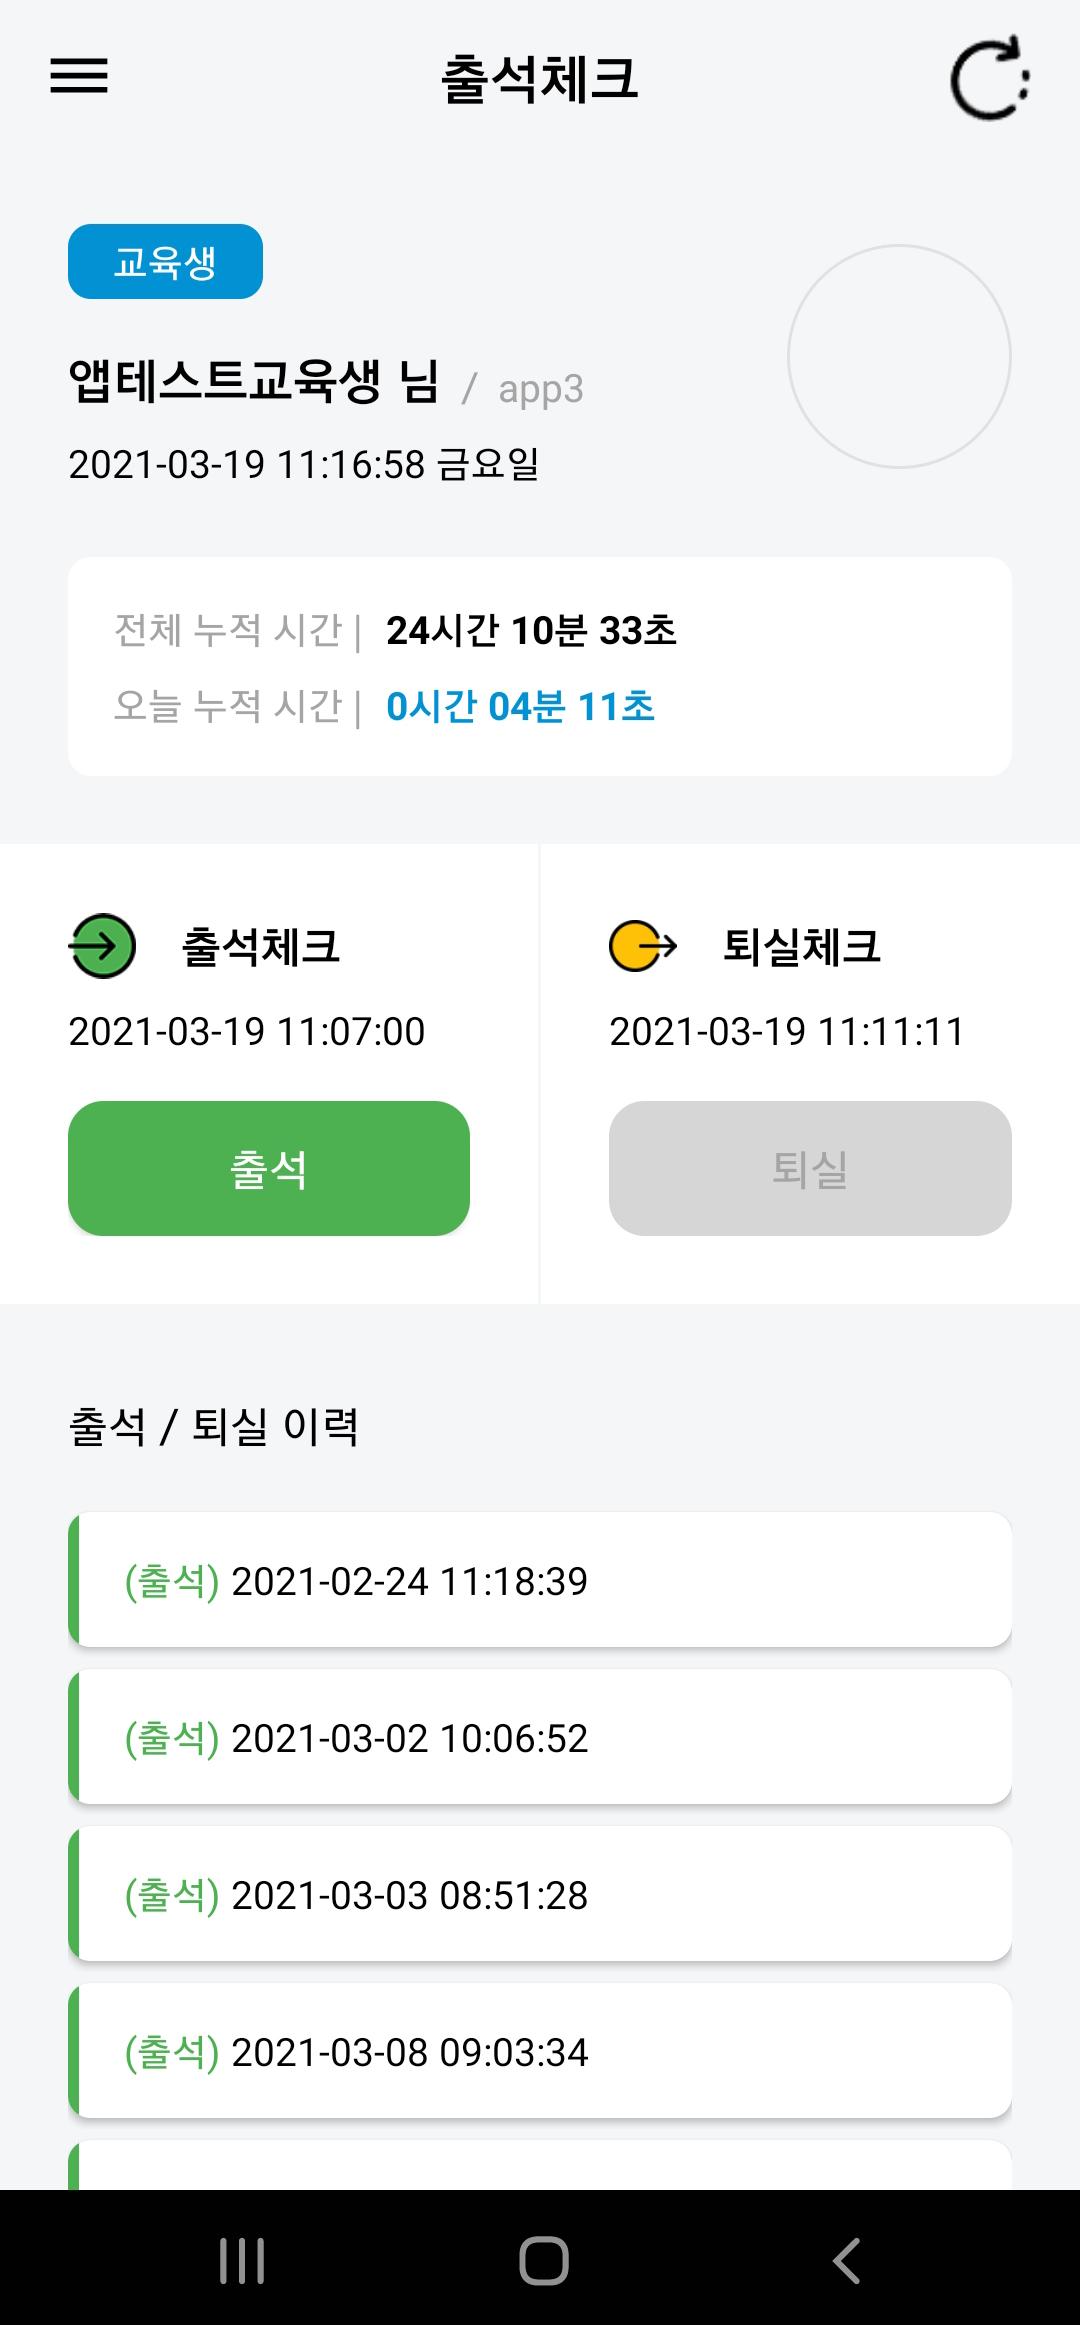1080x2325 pixels.
Task: Tap the green check-in arrow icon
Action: tap(102, 946)
